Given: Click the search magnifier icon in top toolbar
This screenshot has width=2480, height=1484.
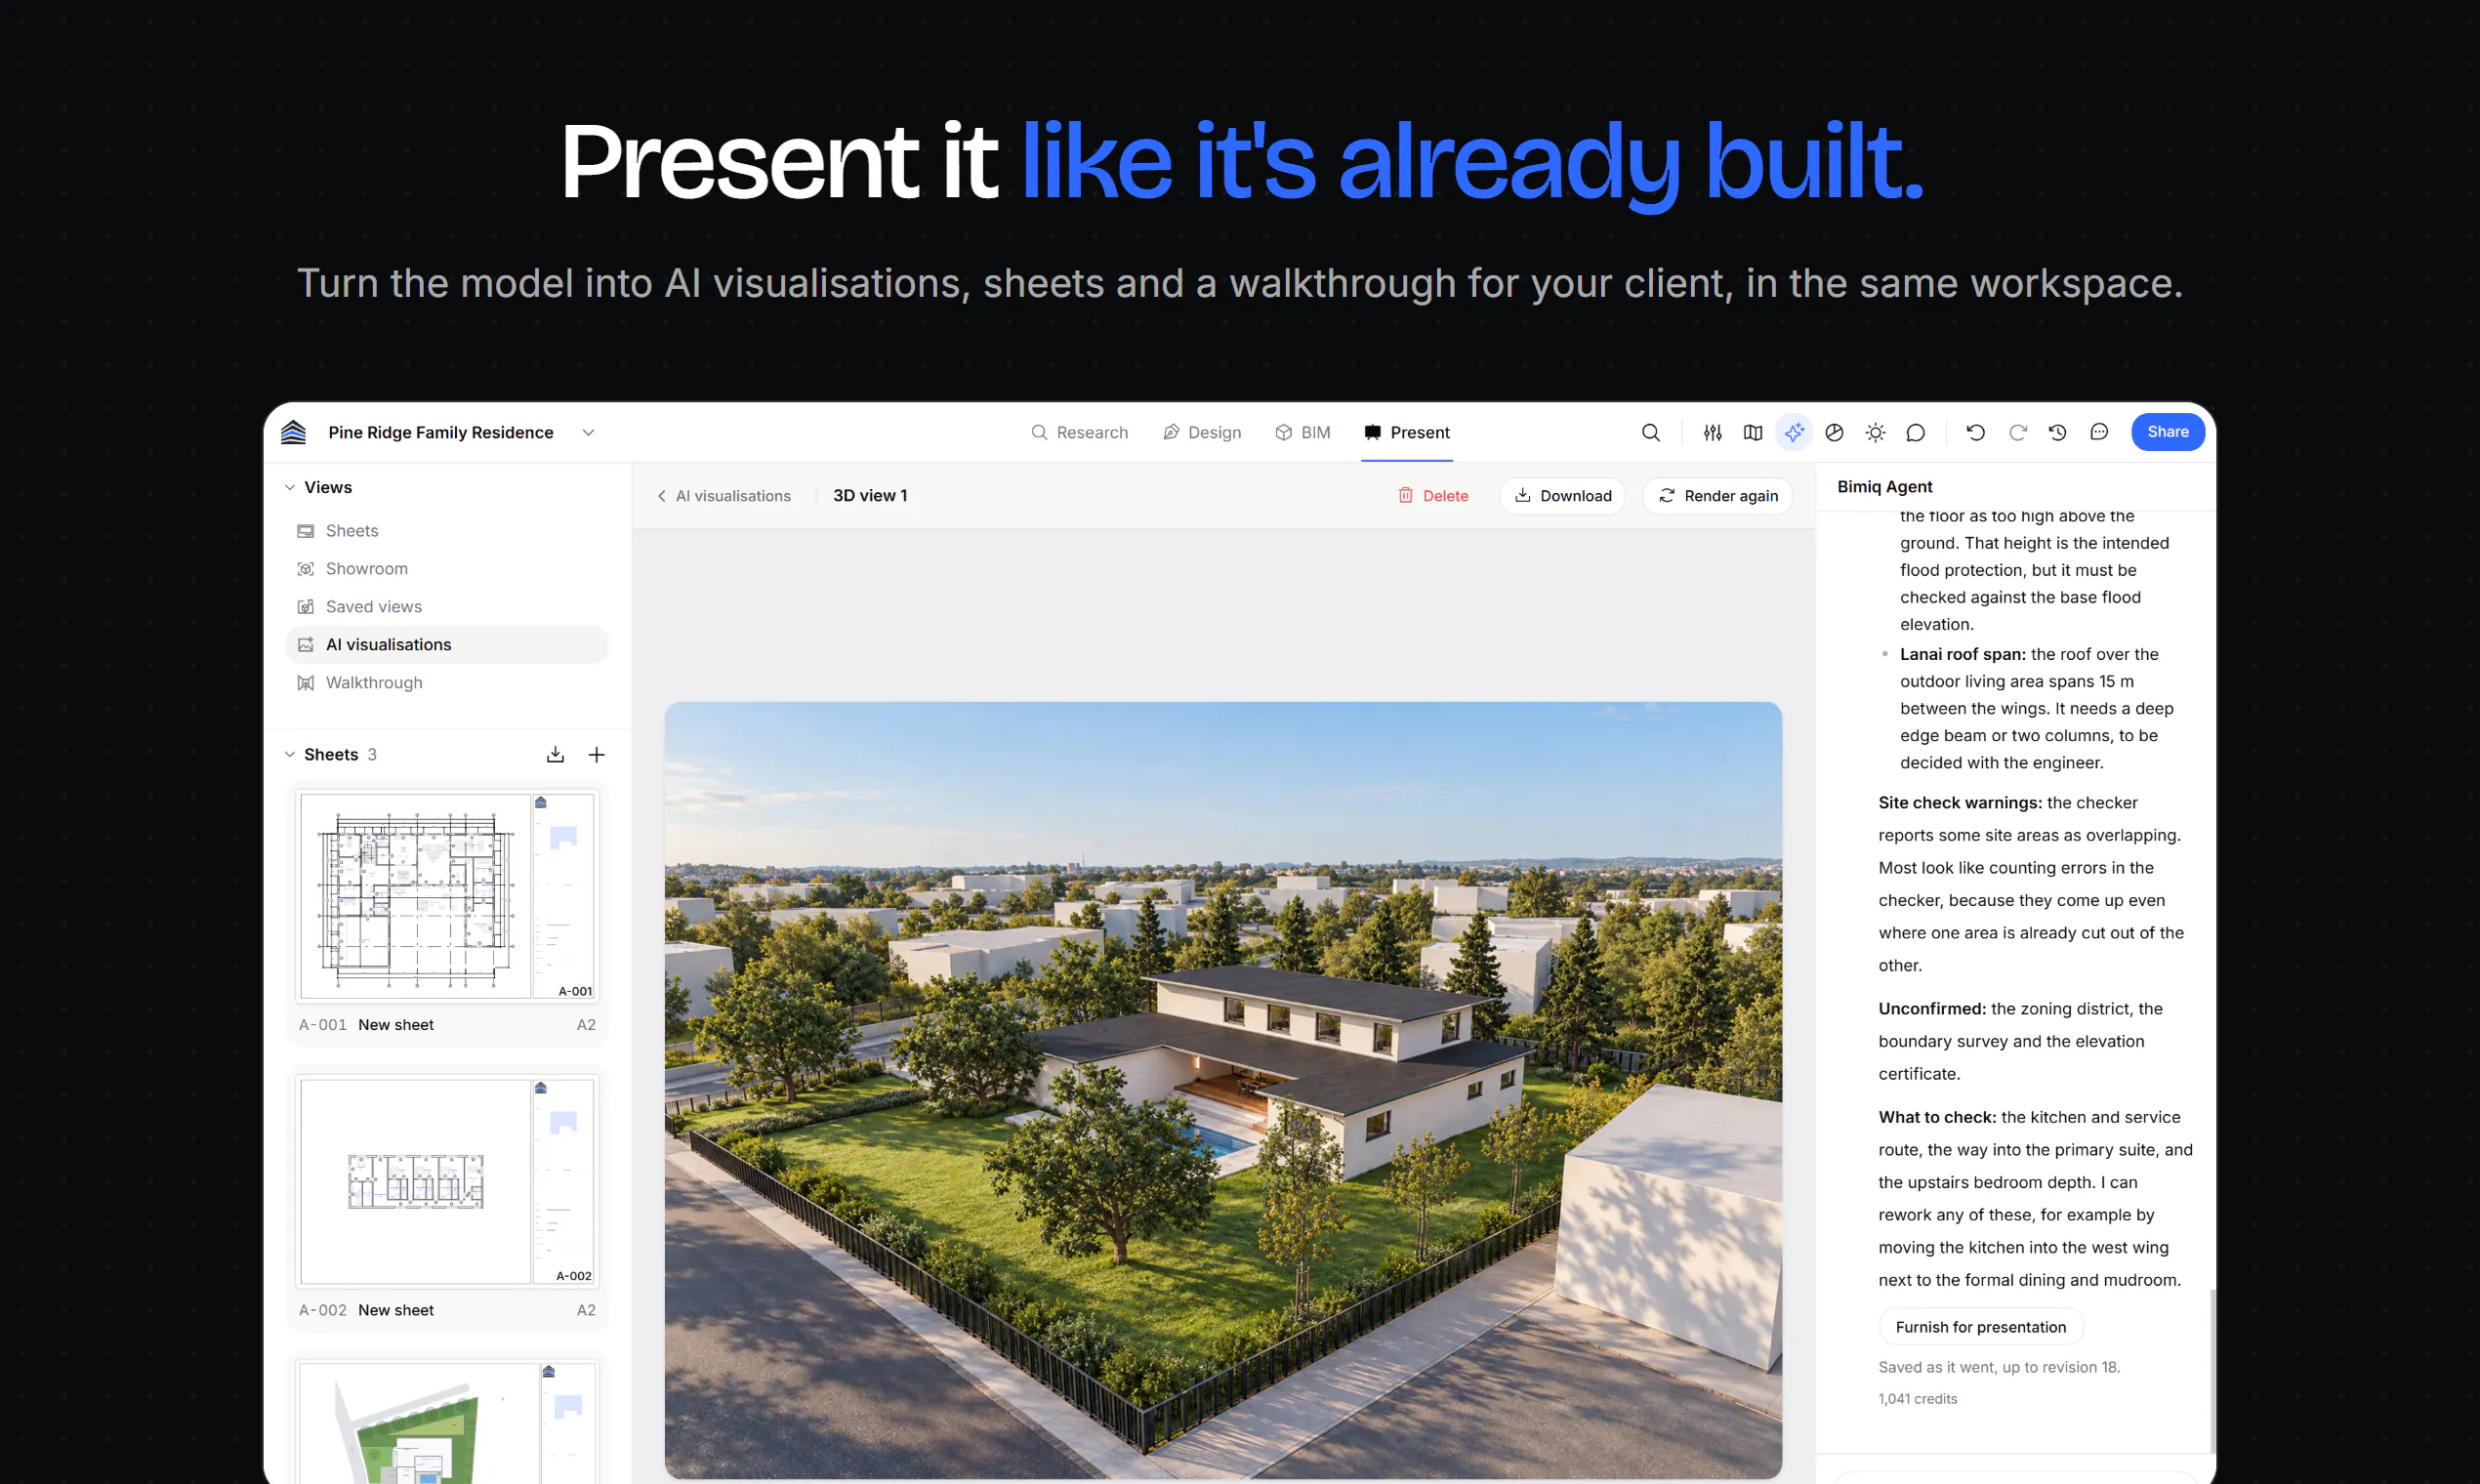Looking at the screenshot, I should pyautogui.click(x=1651, y=432).
